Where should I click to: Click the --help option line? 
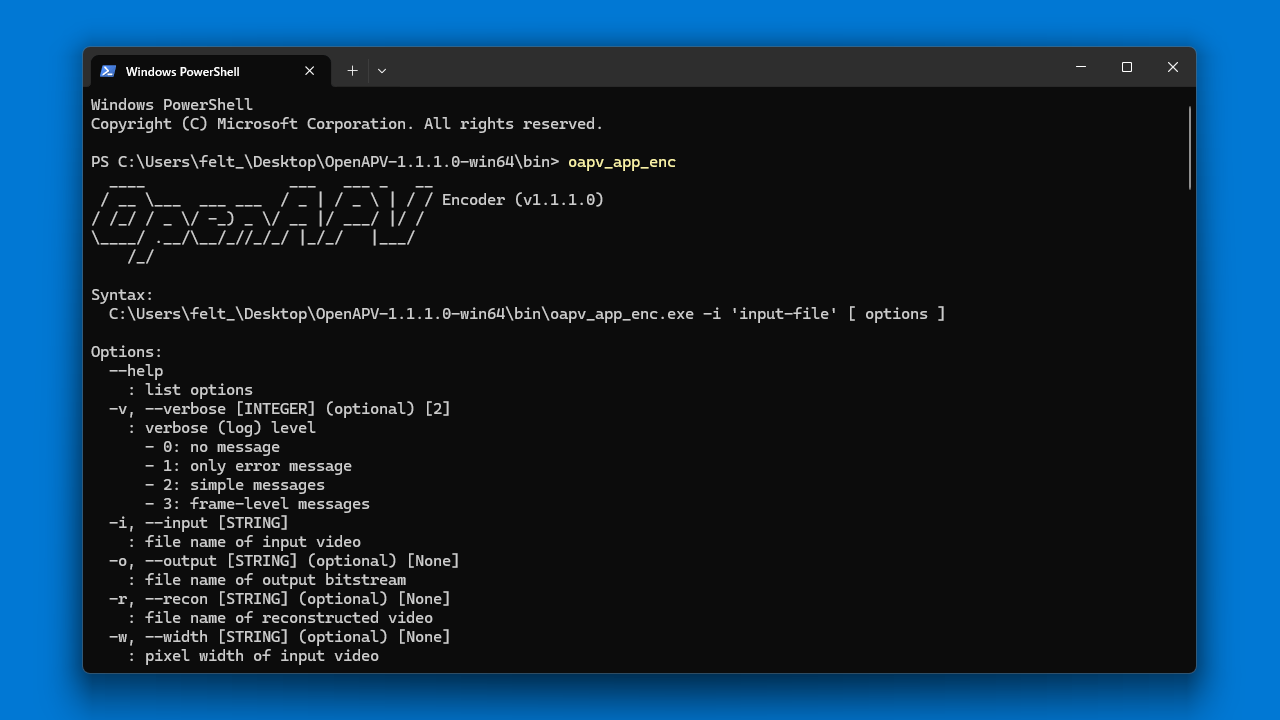(136, 371)
